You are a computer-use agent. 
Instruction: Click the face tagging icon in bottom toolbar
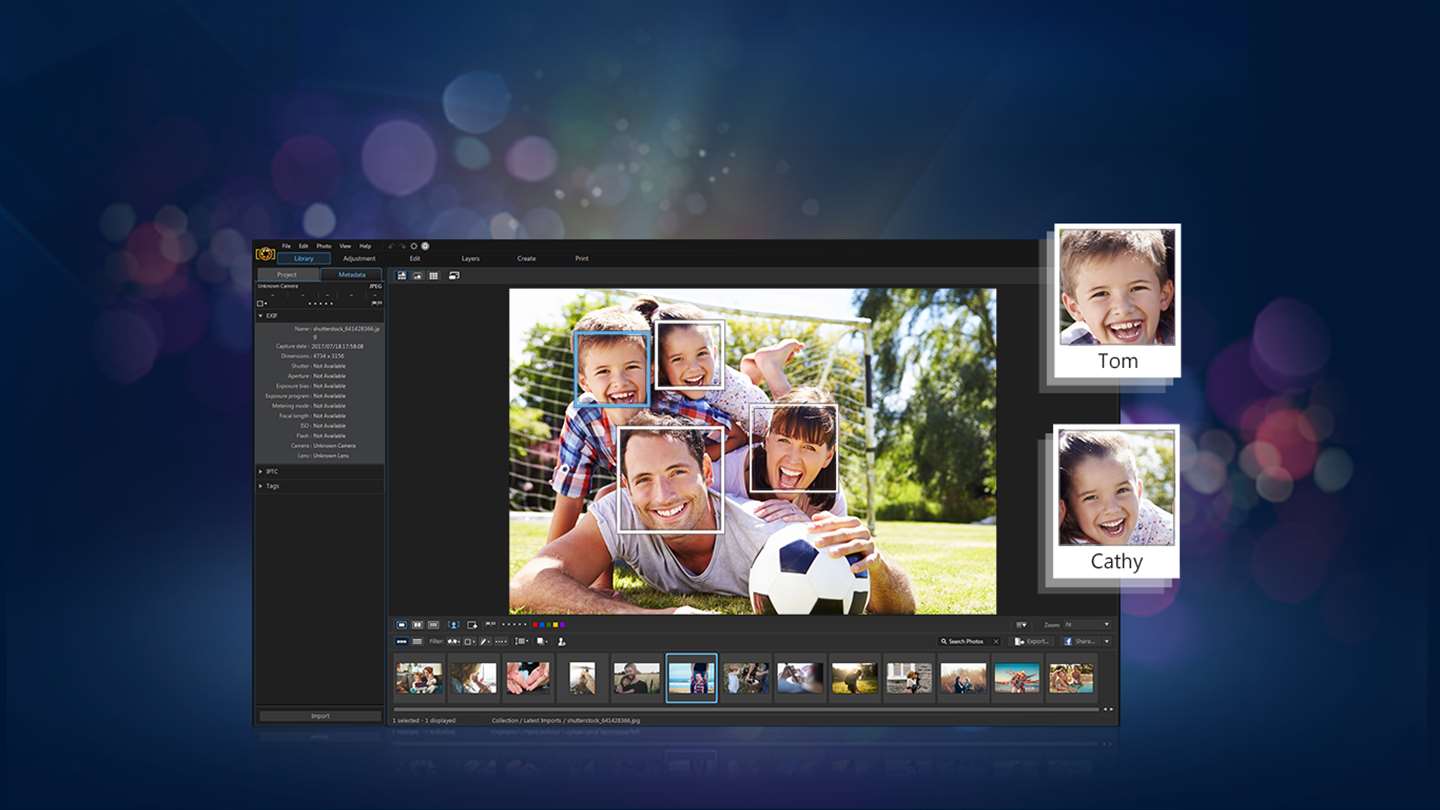(454, 624)
